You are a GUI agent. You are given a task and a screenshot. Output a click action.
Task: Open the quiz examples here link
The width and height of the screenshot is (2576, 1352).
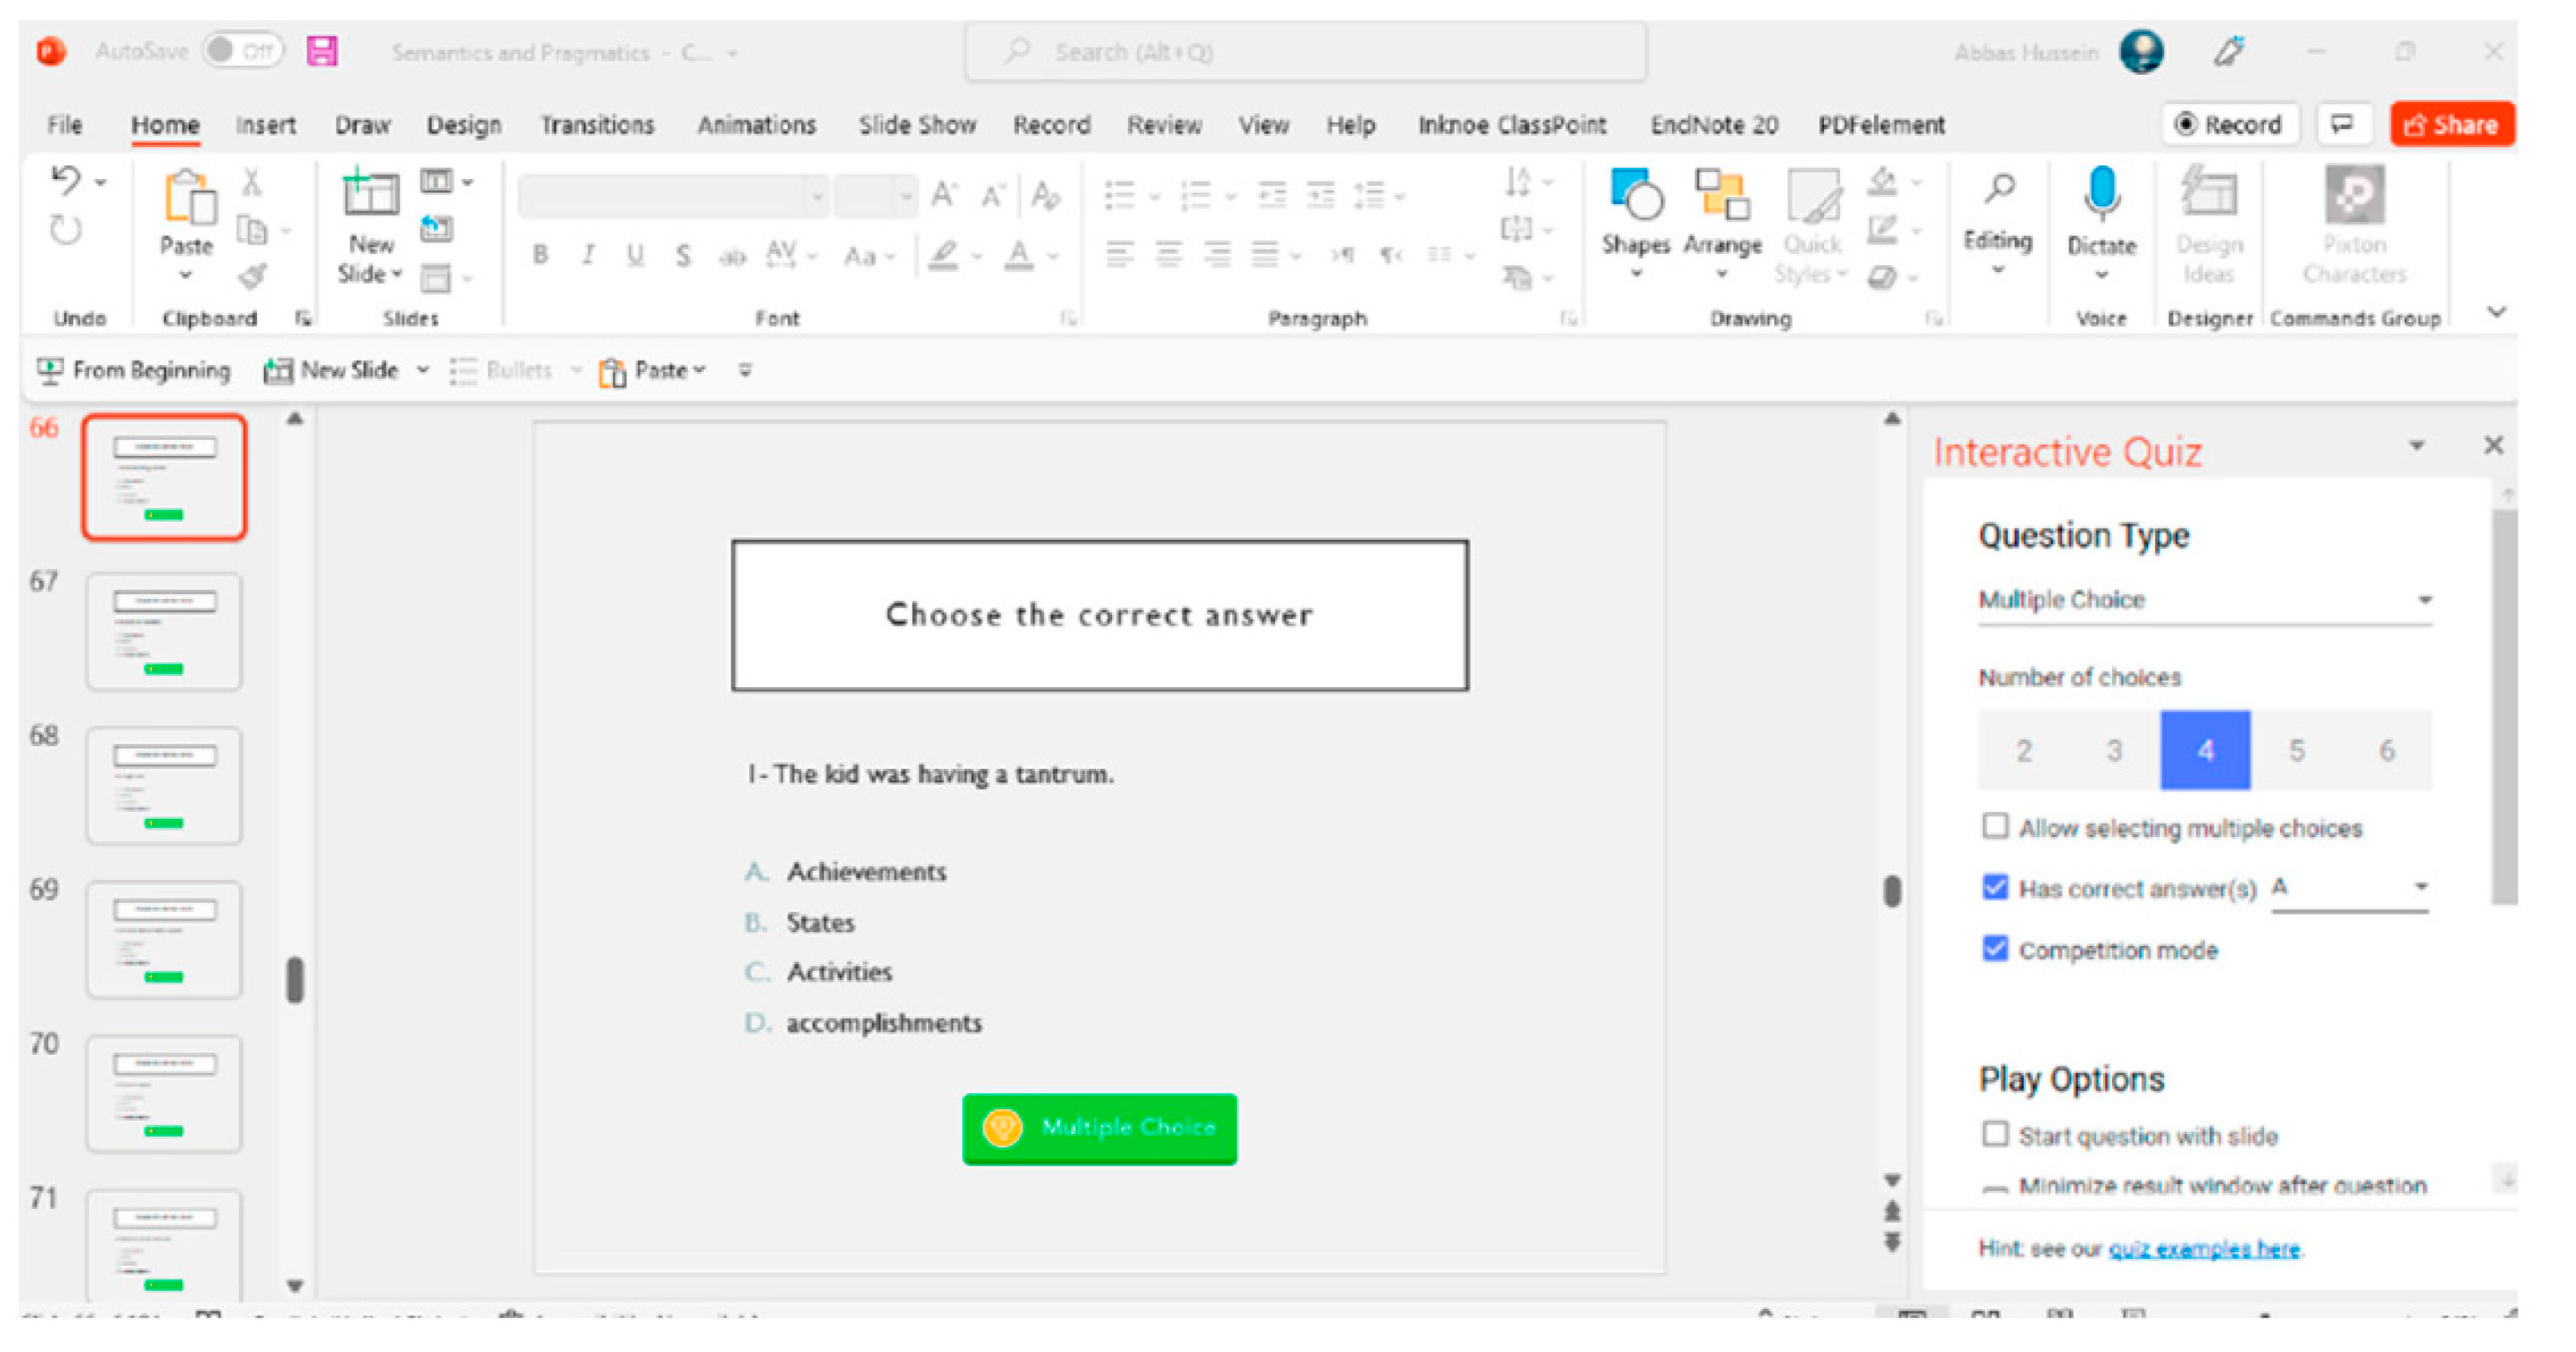[x=2204, y=1248]
